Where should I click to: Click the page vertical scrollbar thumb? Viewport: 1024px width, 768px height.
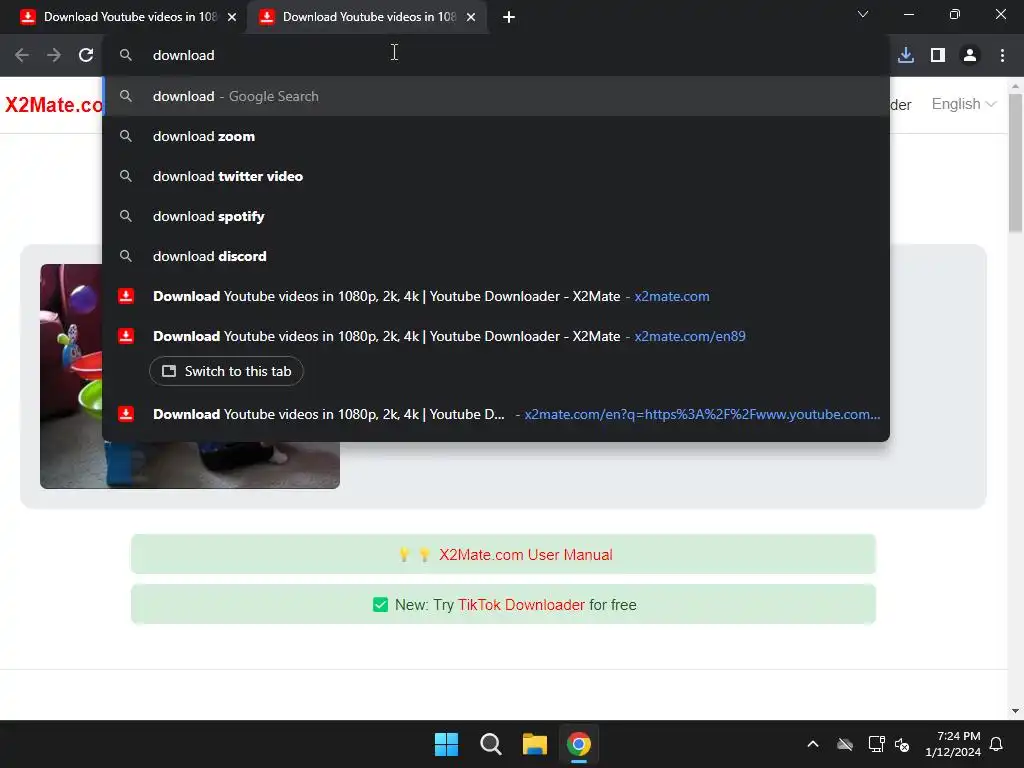tap(1015, 163)
